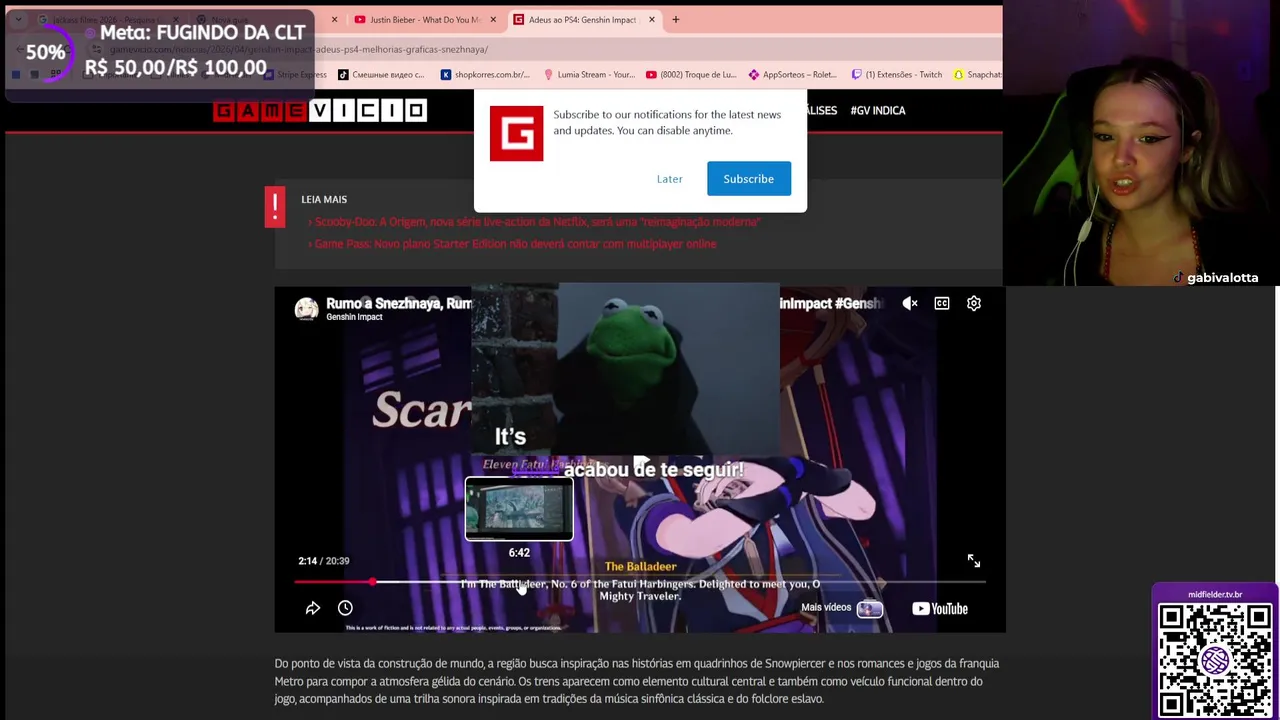Click the 2:14 / 20:39 time display
This screenshot has height=720, width=1280.
[x=323, y=561]
